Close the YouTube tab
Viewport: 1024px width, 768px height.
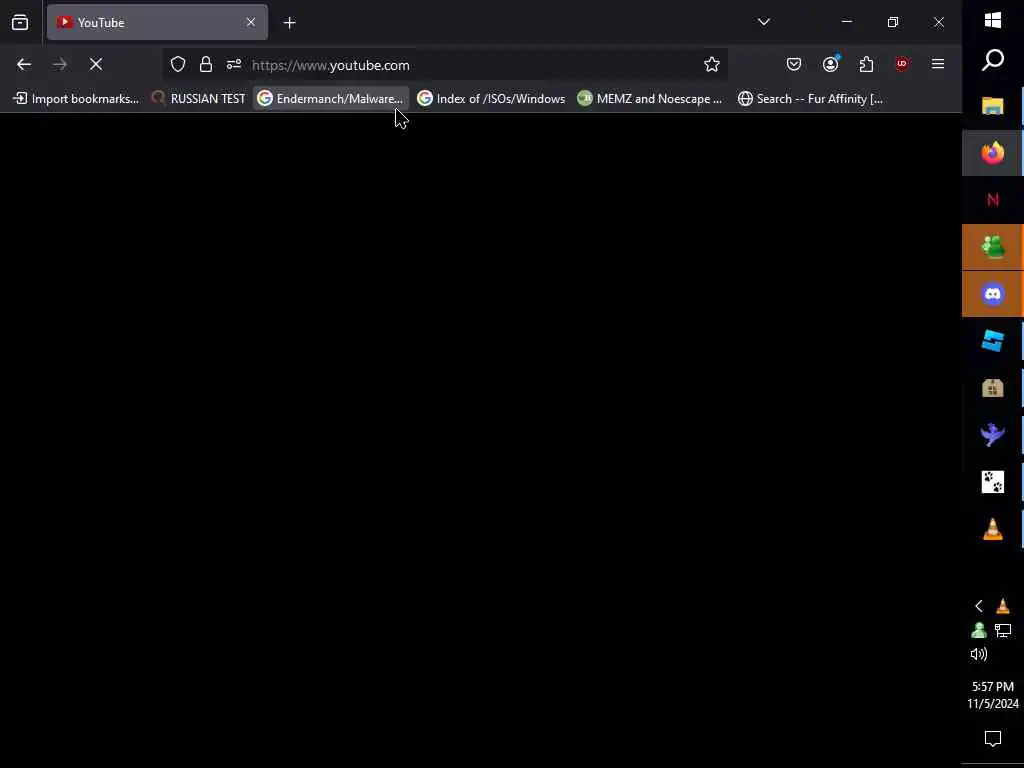(x=251, y=22)
